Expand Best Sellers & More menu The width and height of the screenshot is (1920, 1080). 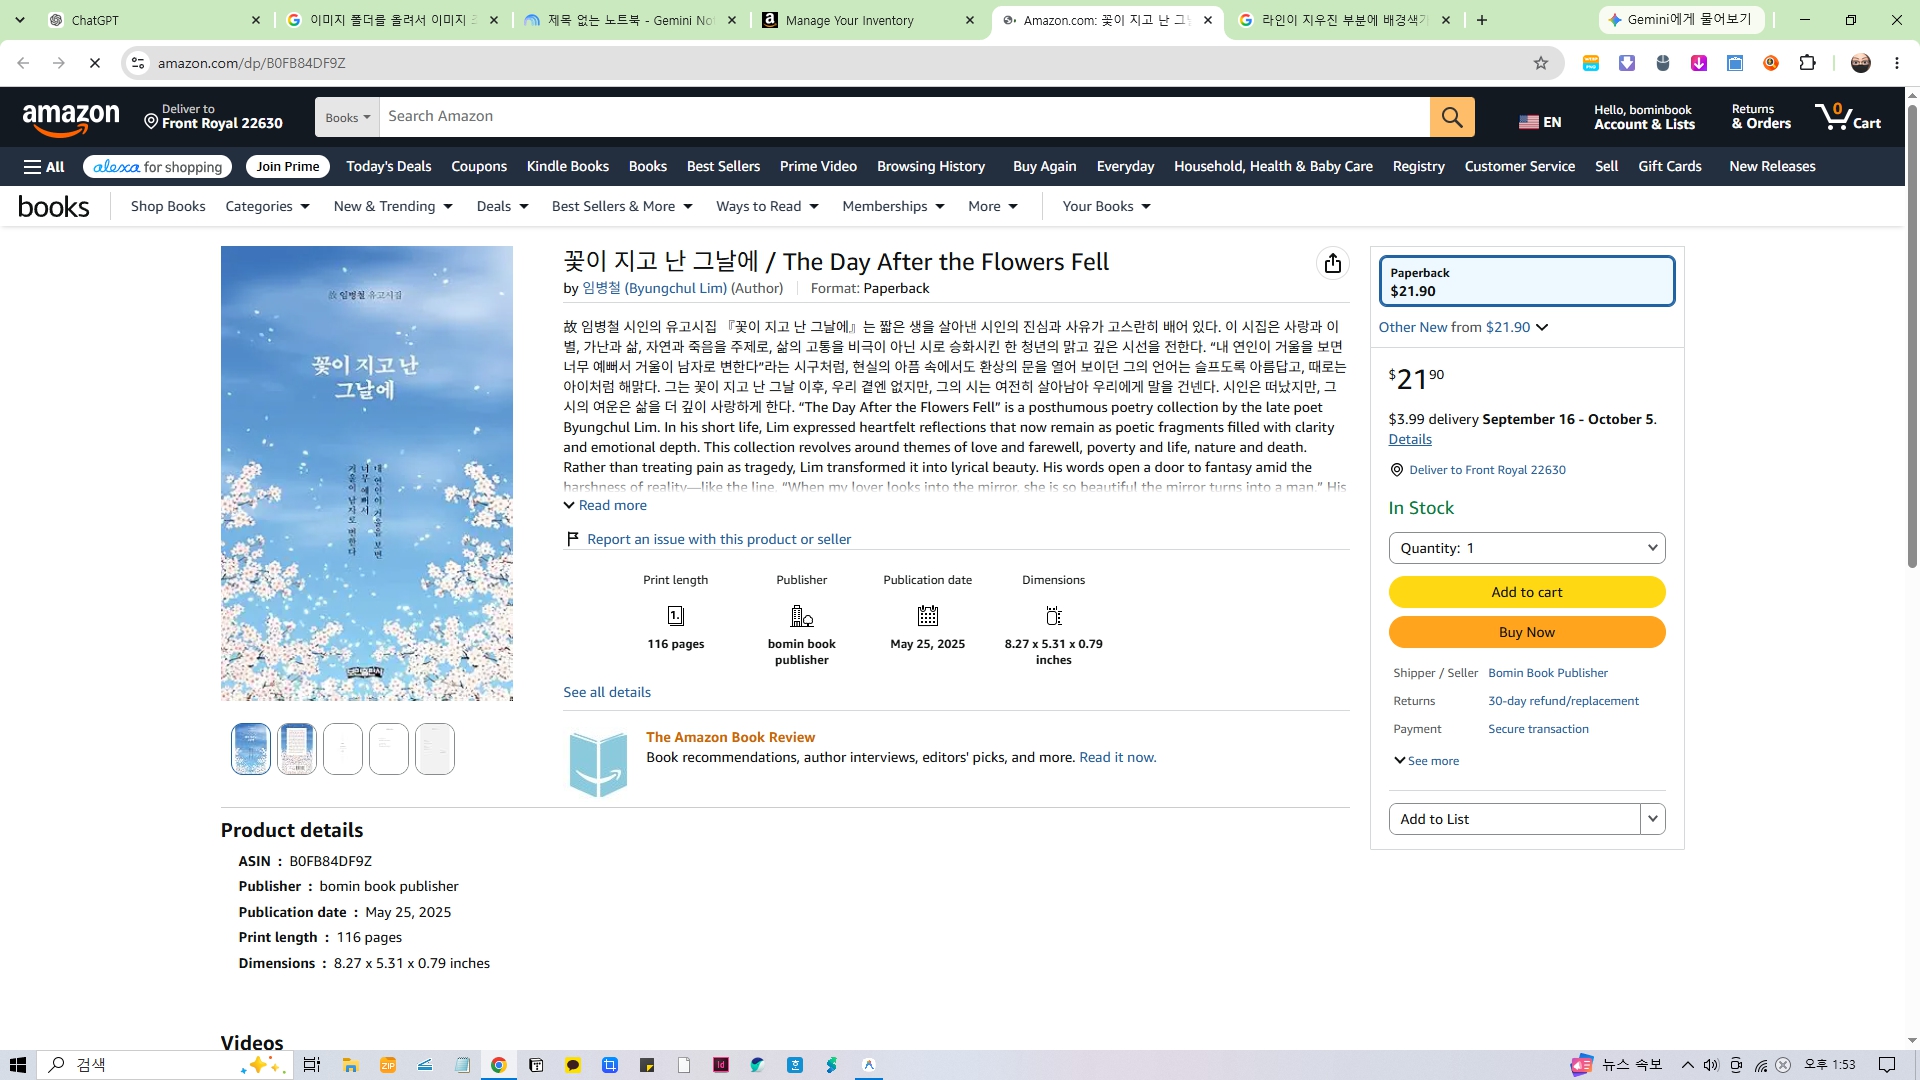(622, 207)
